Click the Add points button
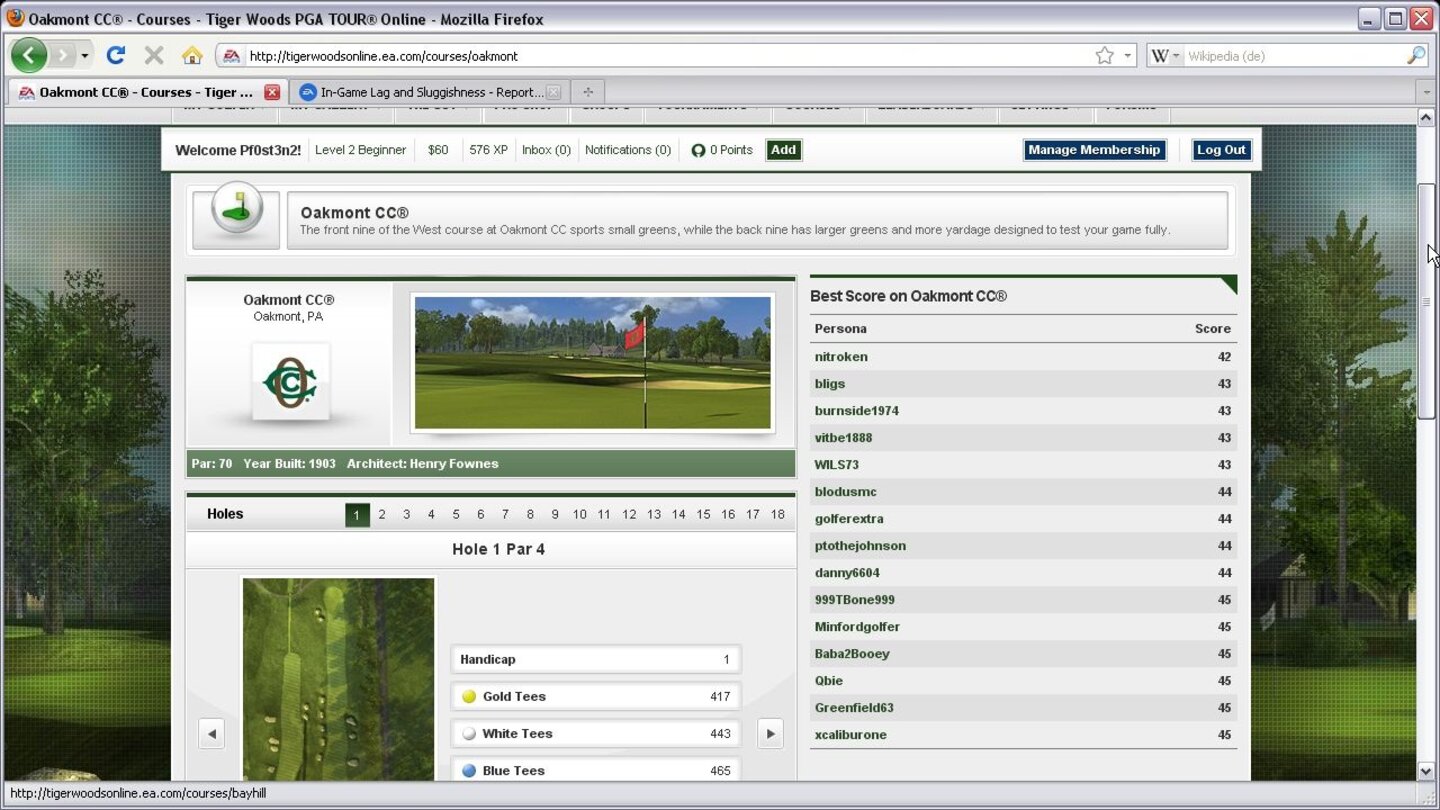This screenshot has width=1440, height=810. [x=784, y=150]
